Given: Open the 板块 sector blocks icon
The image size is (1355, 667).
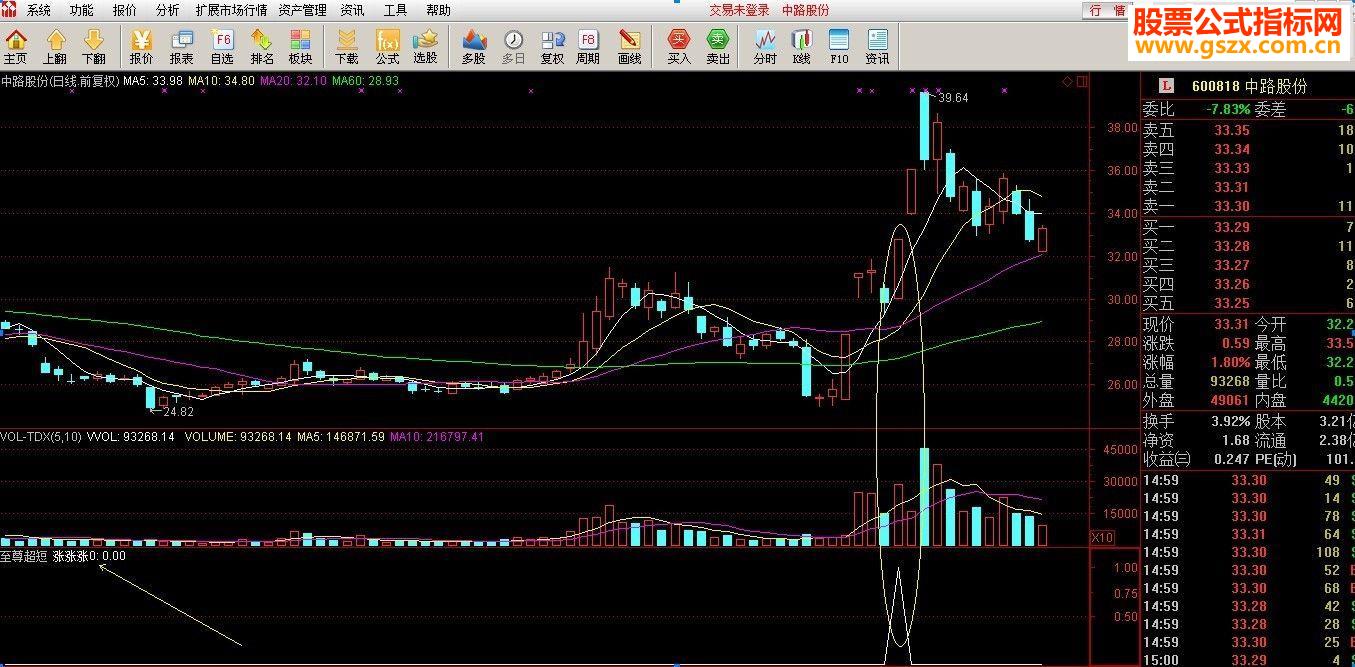Looking at the screenshot, I should click(x=300, y=46).
